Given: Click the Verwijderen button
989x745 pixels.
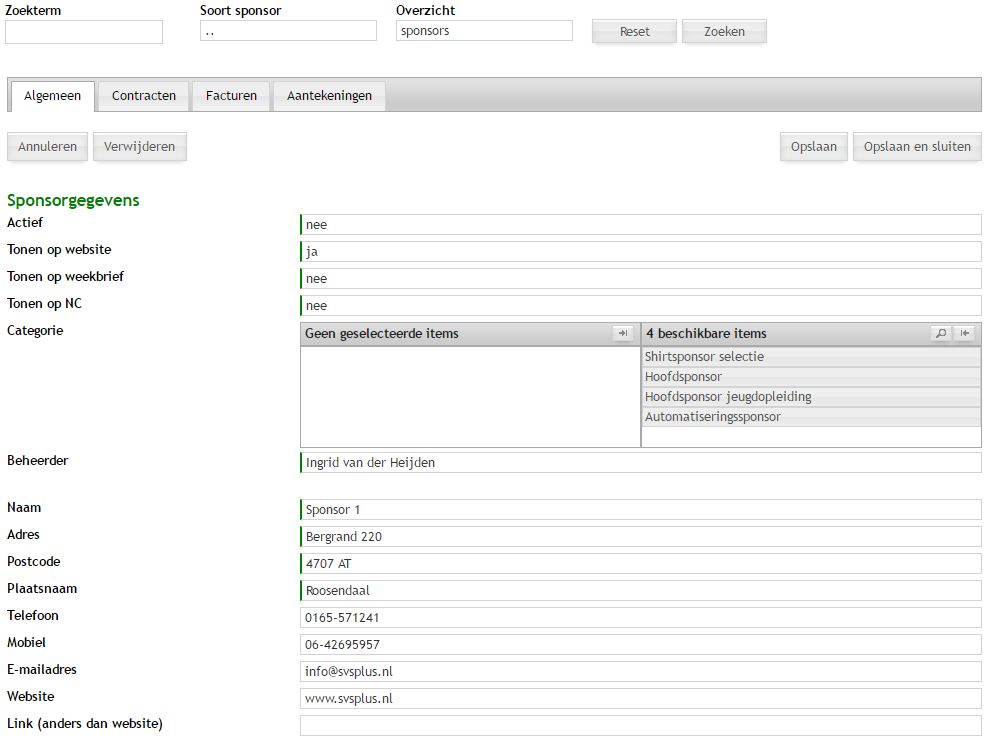Looking at the screenshot, I should click(x=139, y=147).
